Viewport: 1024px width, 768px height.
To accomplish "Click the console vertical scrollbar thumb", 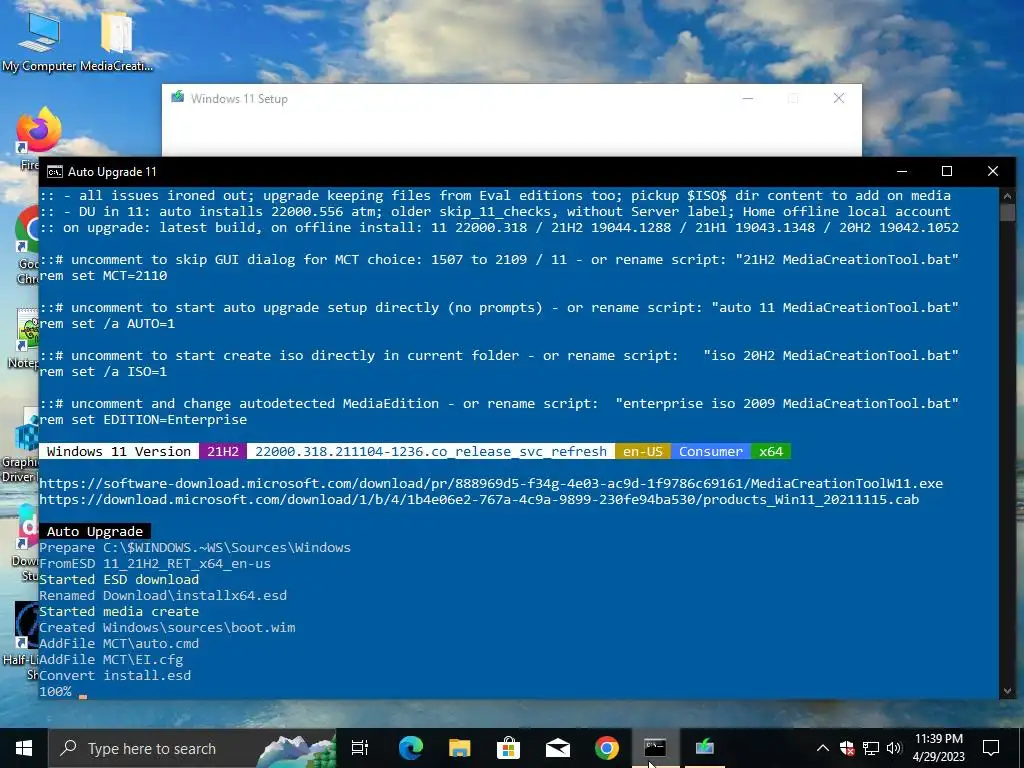I will tap(1007, 212).
